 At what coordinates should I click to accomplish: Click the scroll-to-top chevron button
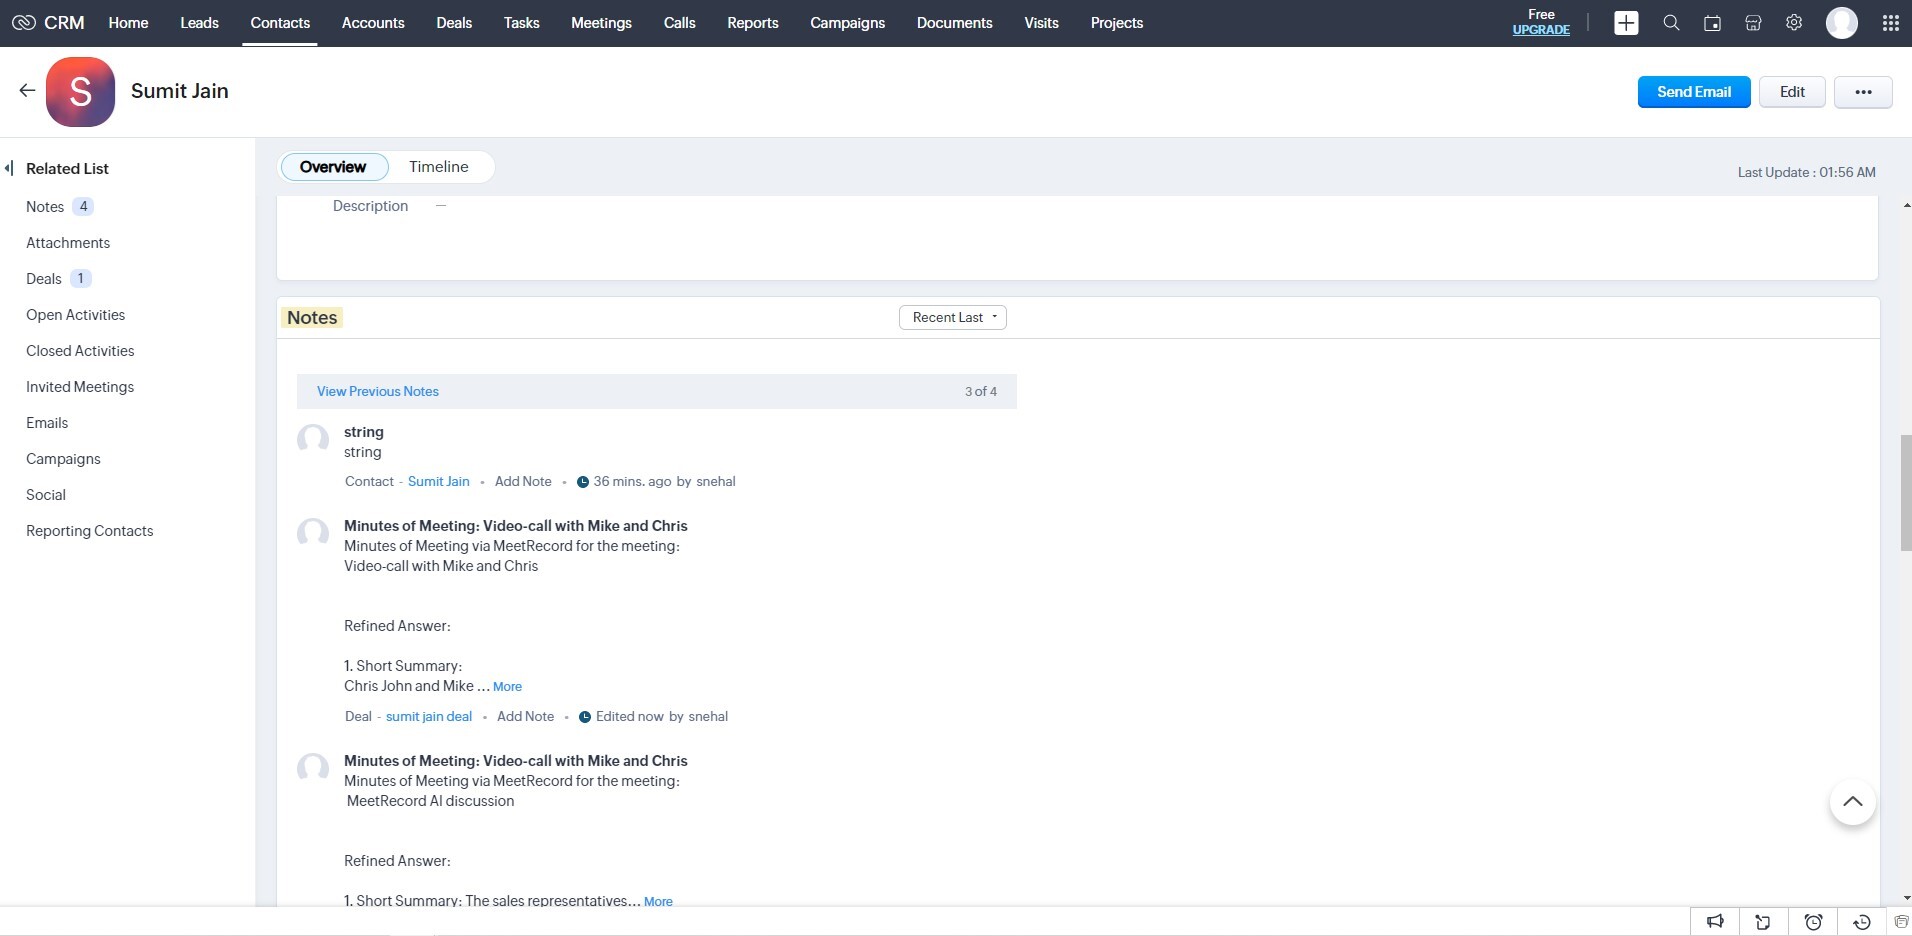pos(1852,802)
